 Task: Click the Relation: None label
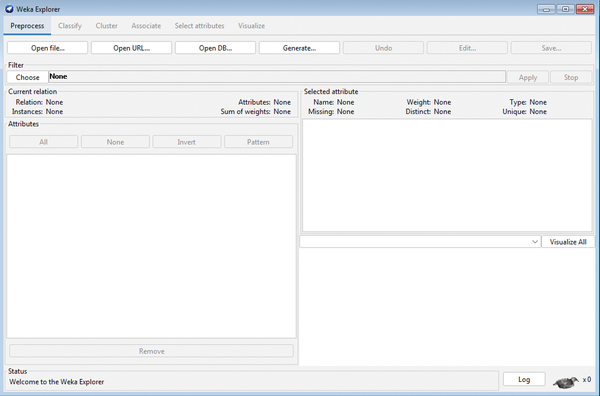tap(39, 102)
